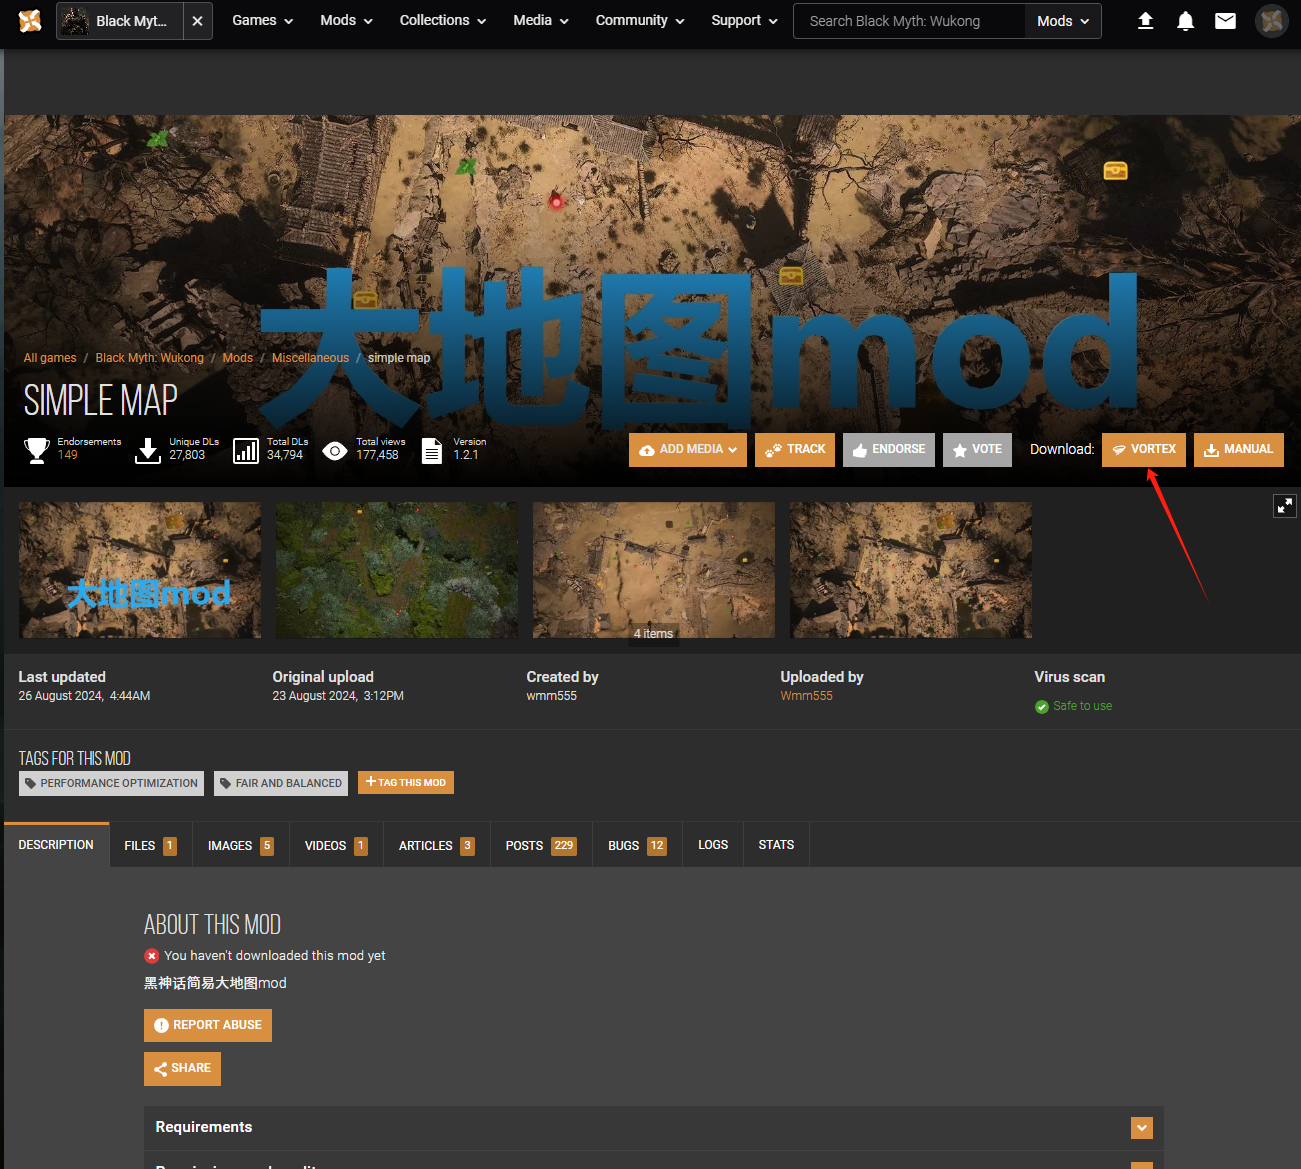
Task: Open uploader Wmm555 profile link
Action: [806, 696]
